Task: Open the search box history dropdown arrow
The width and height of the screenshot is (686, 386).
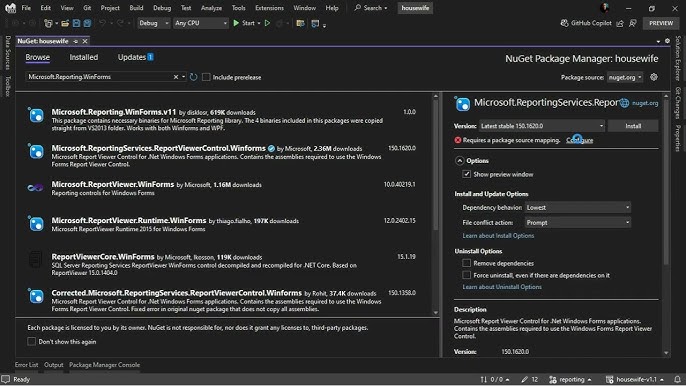Action: tap(183, 77)
